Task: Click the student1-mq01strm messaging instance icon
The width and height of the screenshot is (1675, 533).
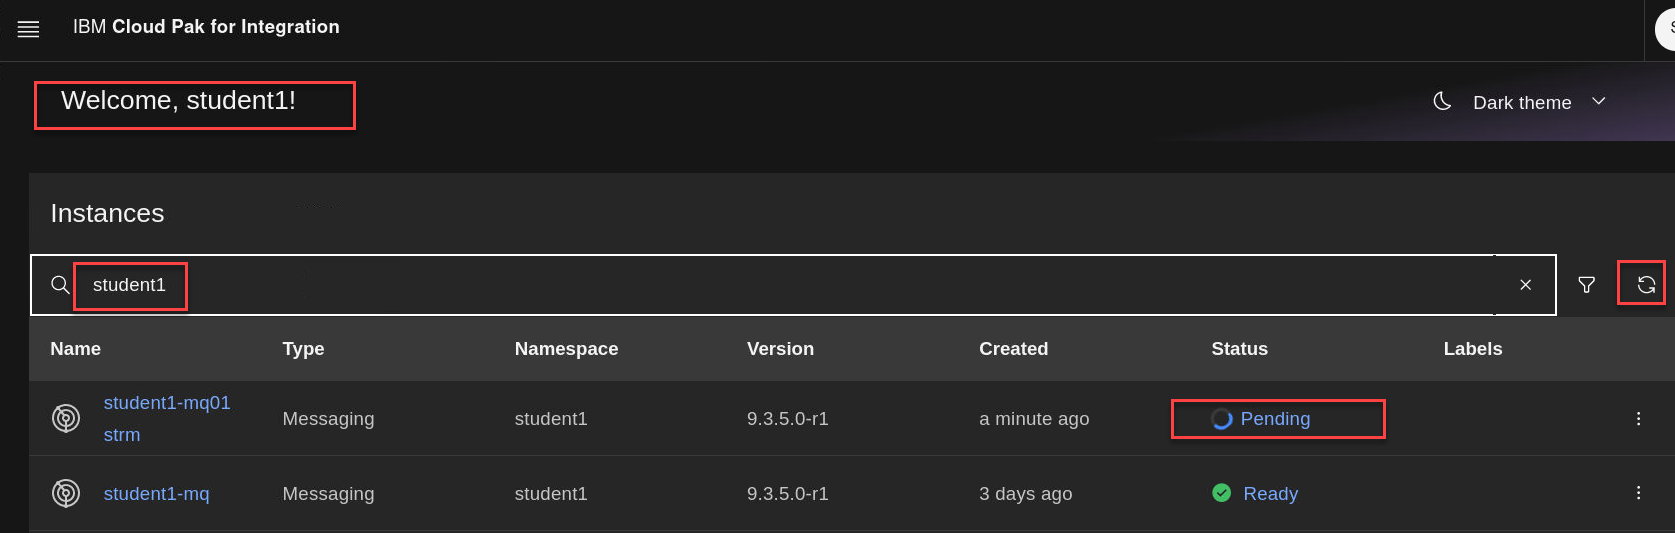Action: pyautogui.click(x=66, y=418)
